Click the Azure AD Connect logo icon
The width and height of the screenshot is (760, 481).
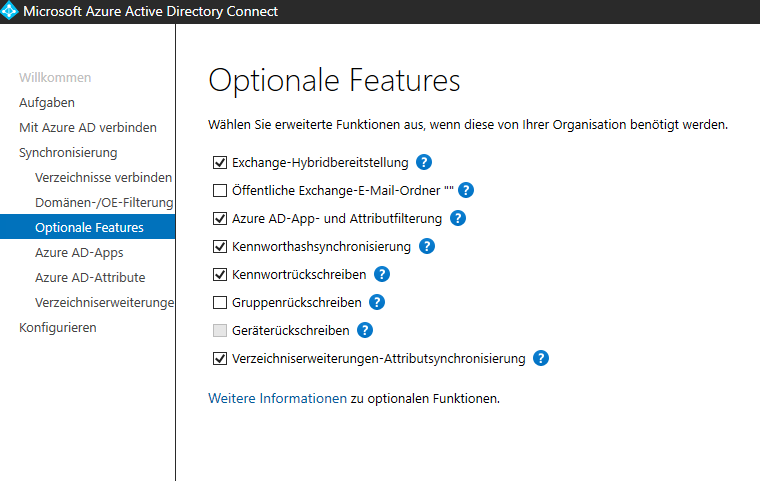pos(9,11)
